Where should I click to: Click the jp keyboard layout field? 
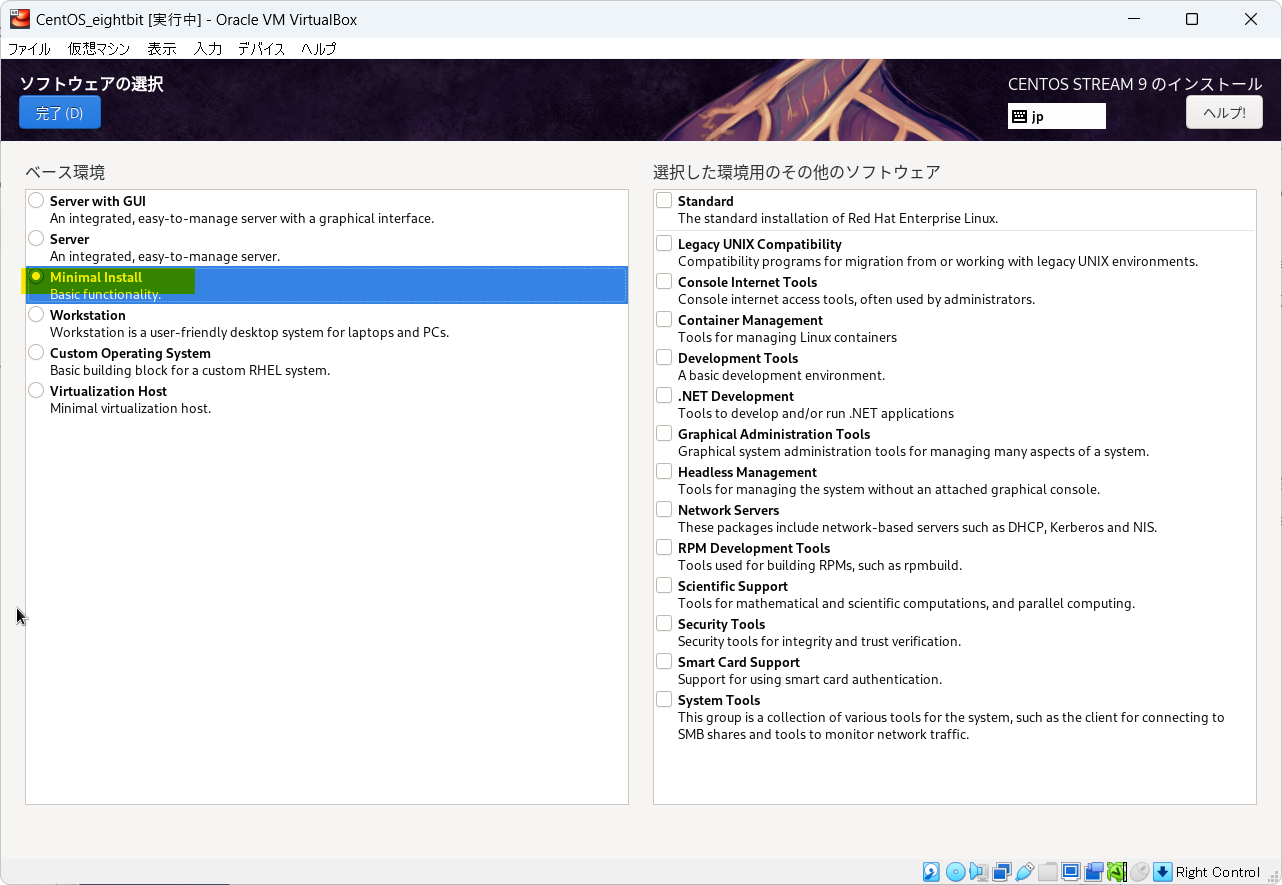tap(1057, 116)
